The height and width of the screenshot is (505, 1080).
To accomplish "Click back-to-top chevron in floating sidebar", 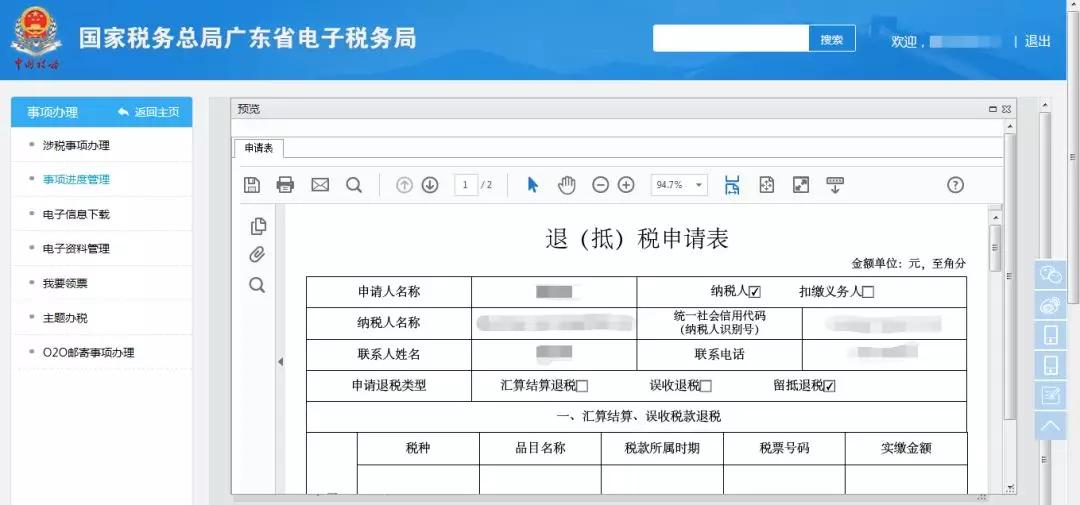I will [1050, 426].
